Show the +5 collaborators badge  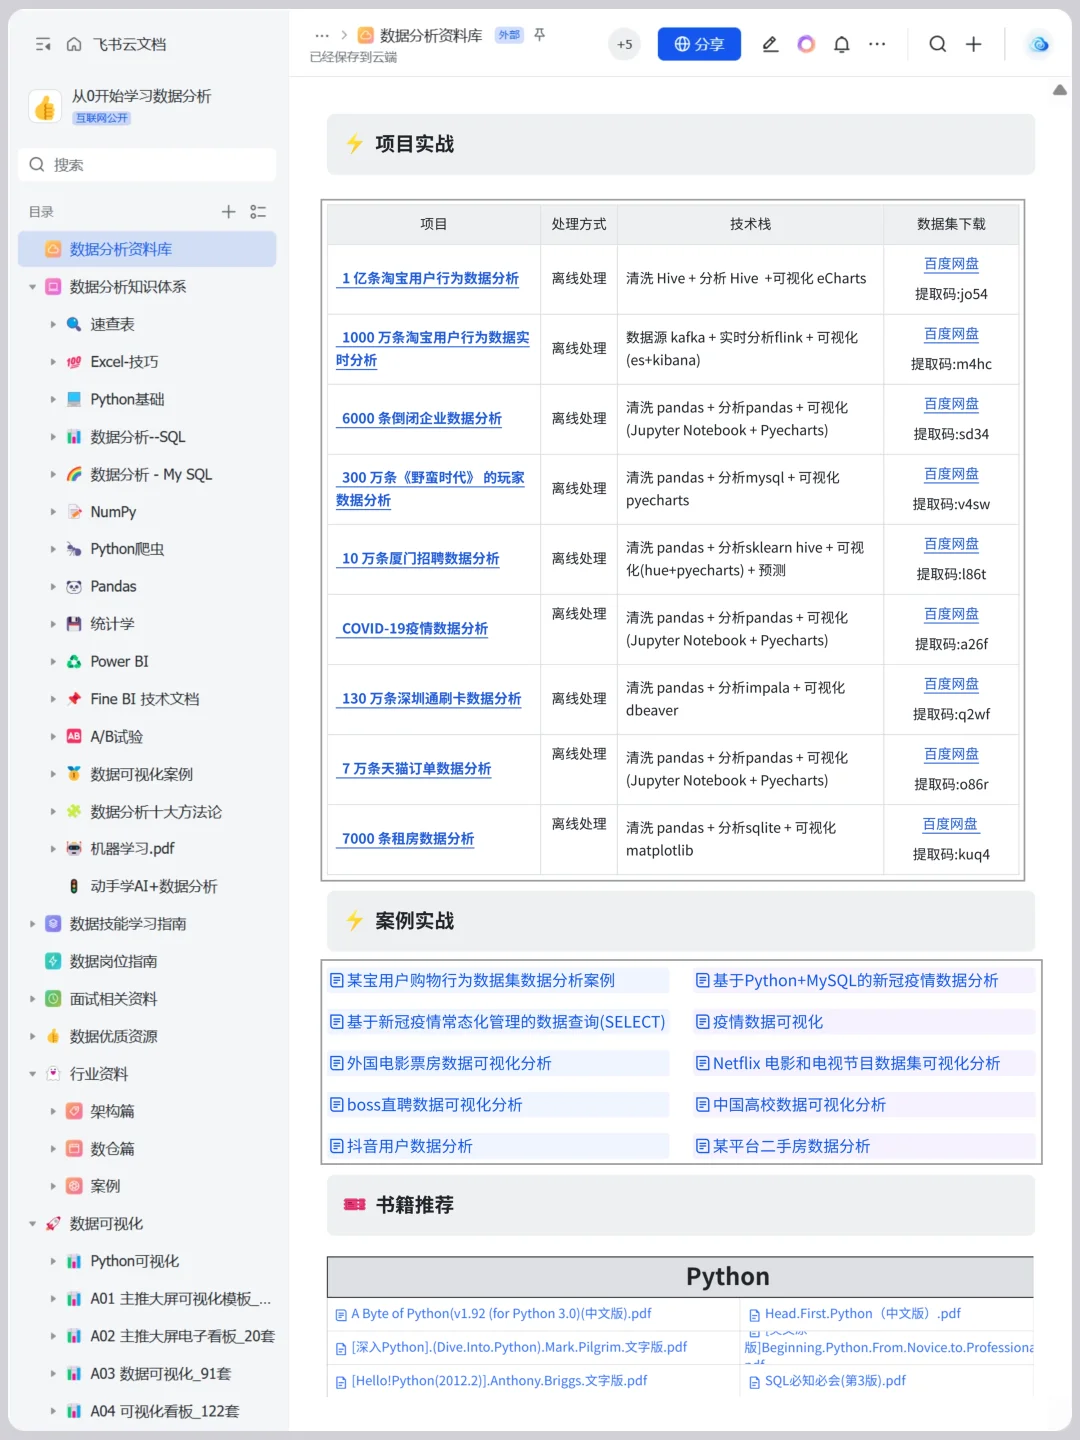coord(624,44)
